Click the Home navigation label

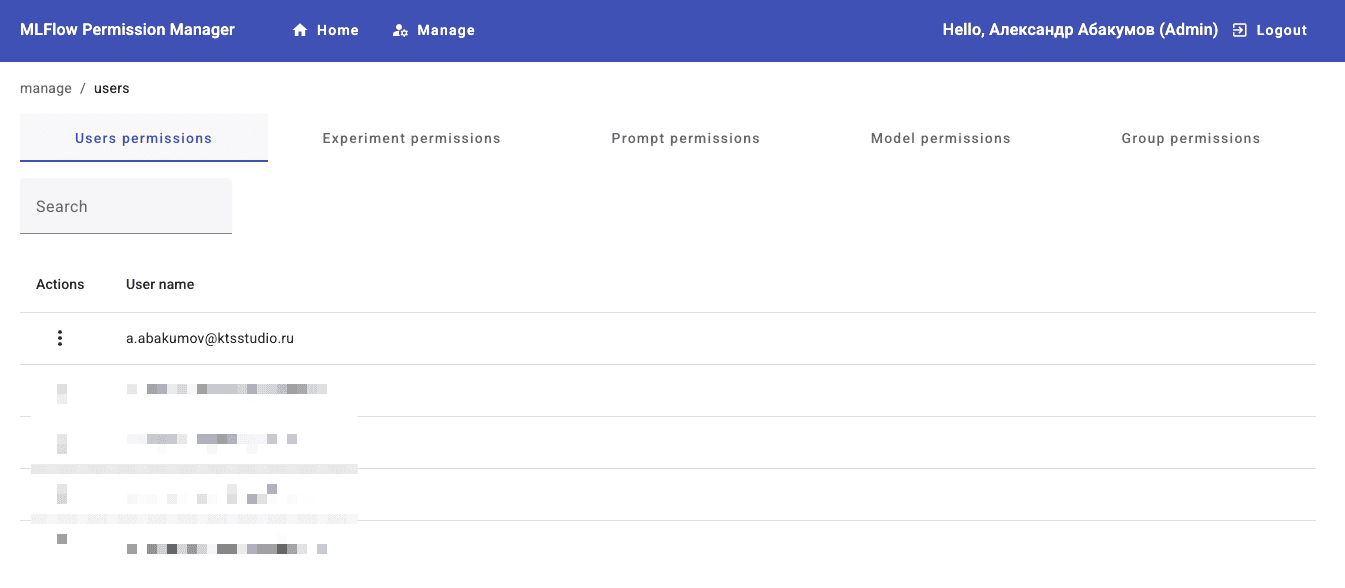[x=338, y=31]
